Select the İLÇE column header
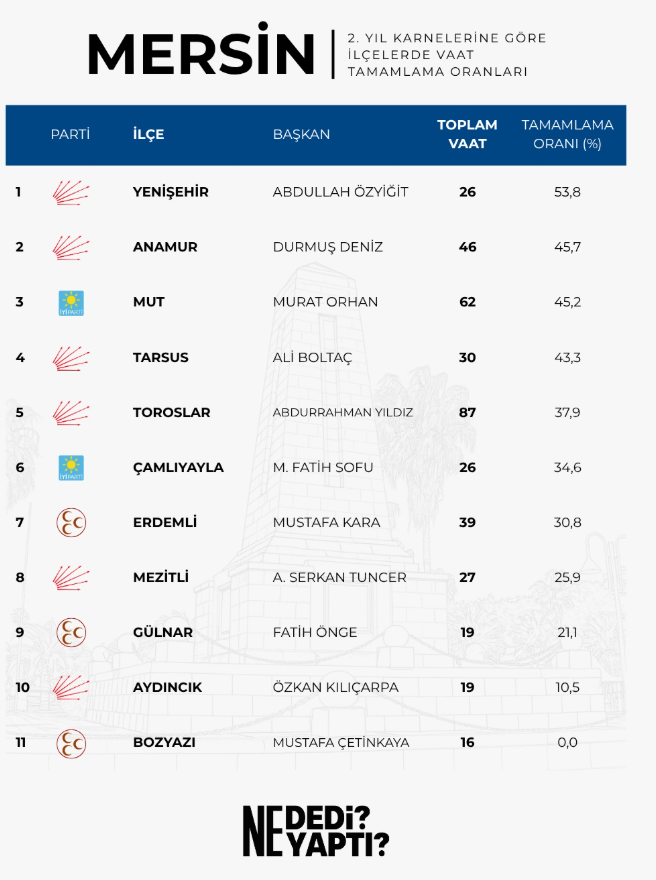Viewport: 656px width, 880px height. click(149, 134)
